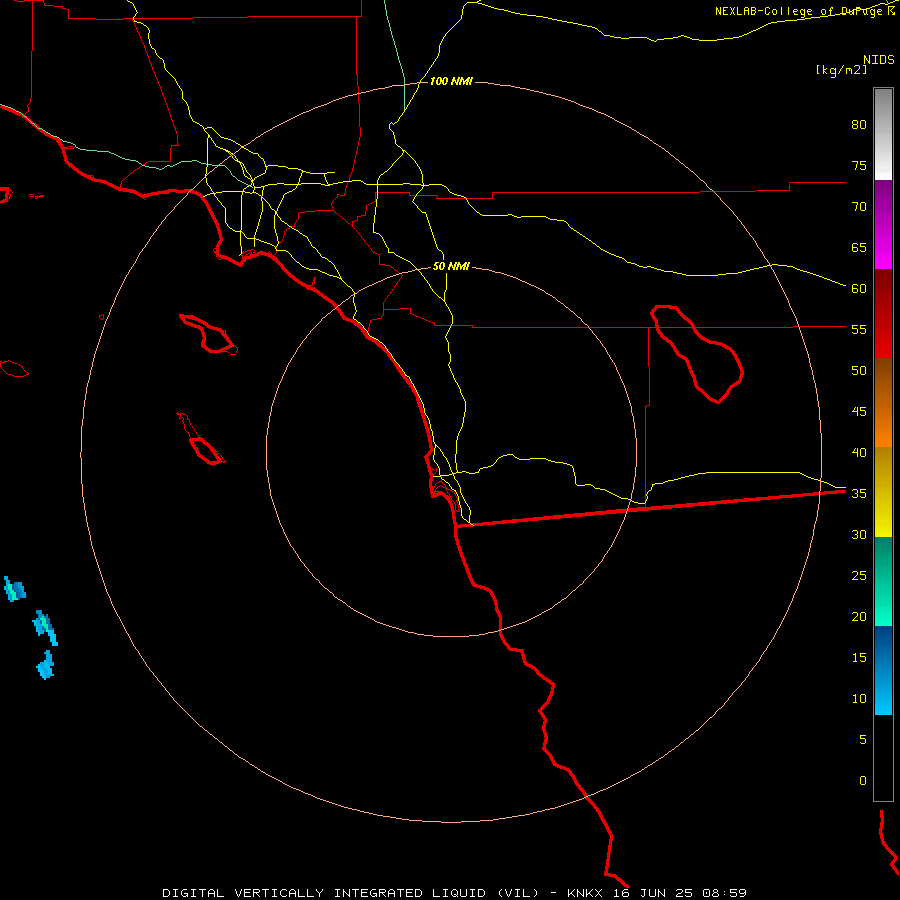The height and width of the screenshot is (900, 900).
Task: Click the color scale value '35'
Action: [x=859, y=494]
